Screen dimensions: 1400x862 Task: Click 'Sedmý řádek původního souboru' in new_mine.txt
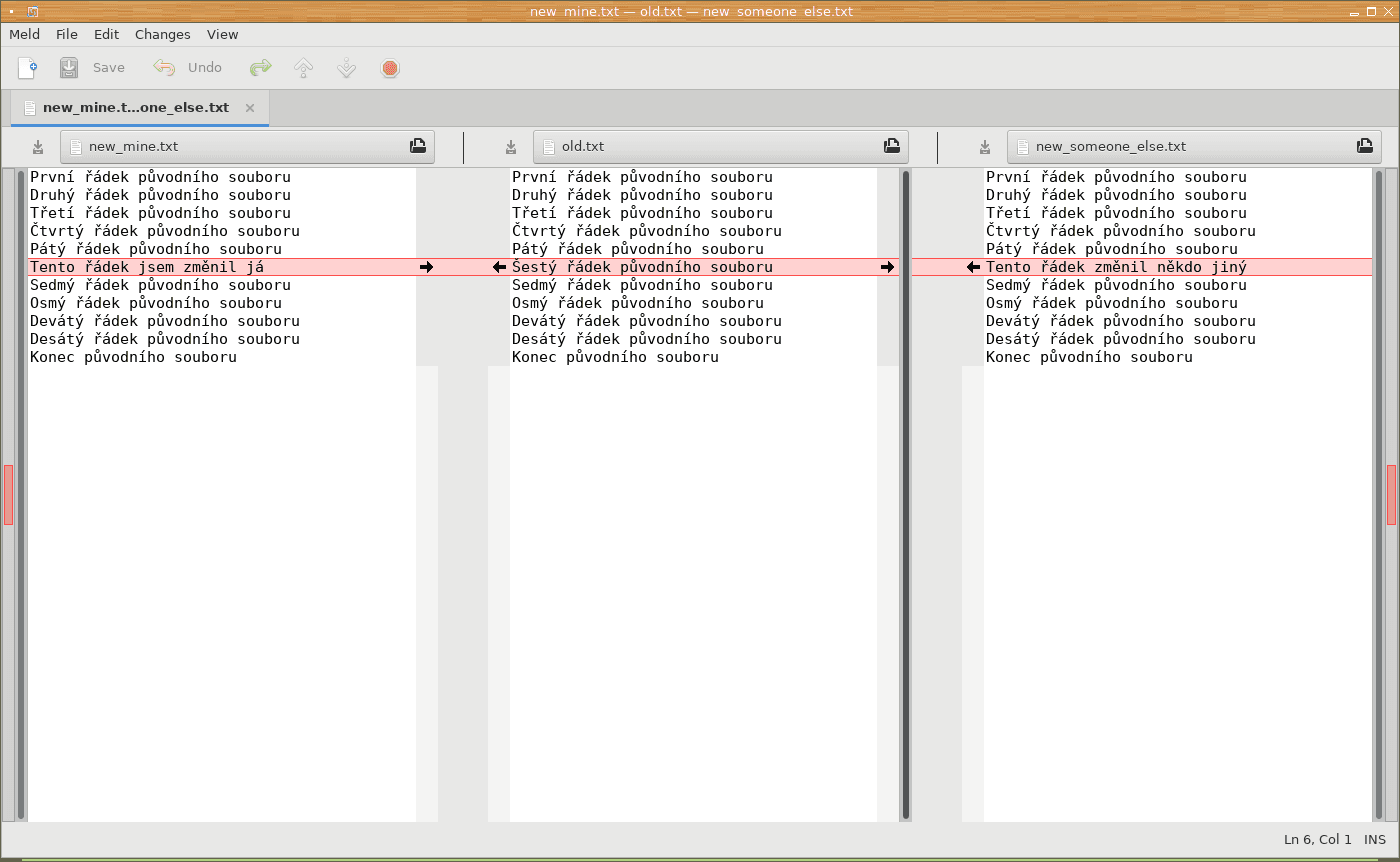[160, 285]
